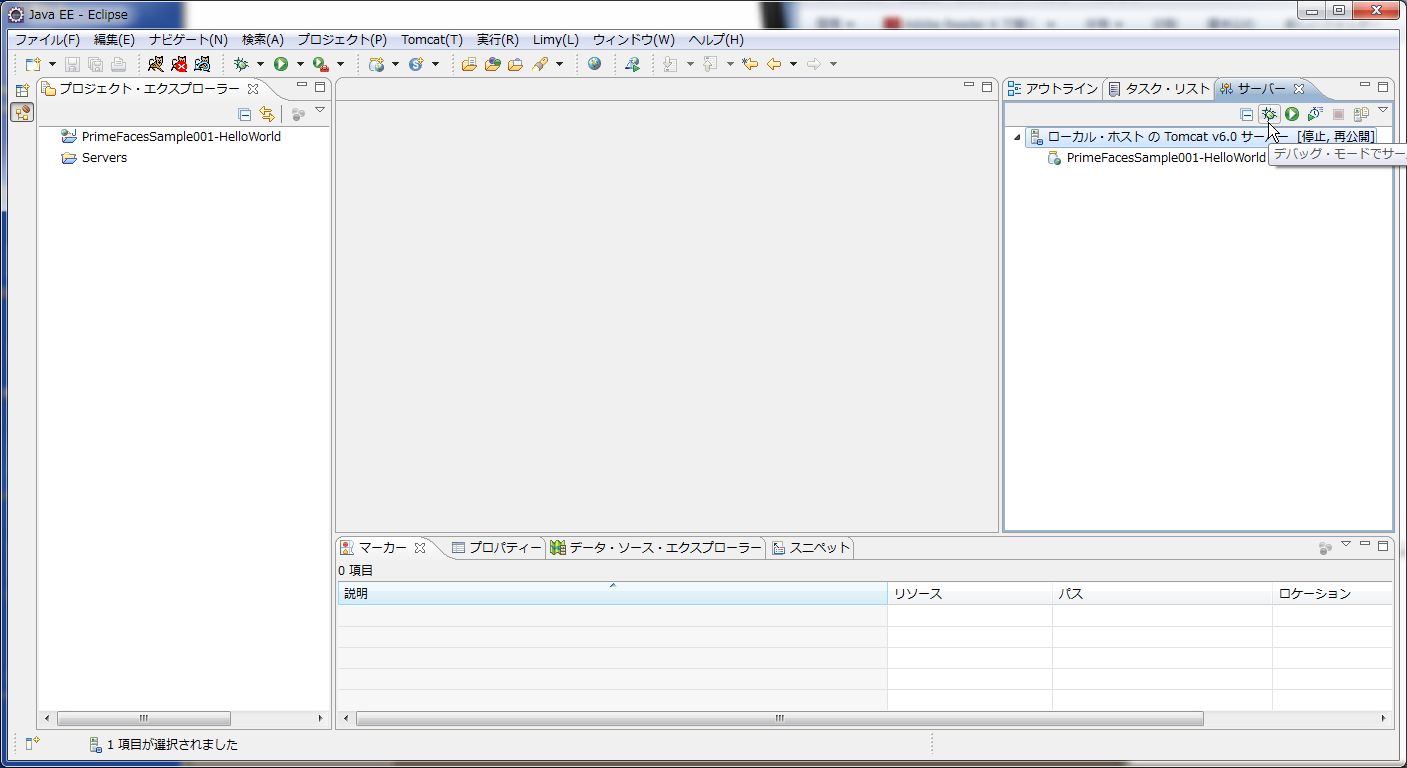Click the Last Edit Location arrow icon
The width and height of the screenshot is (1407, 768).
click(x=750, y=64)
